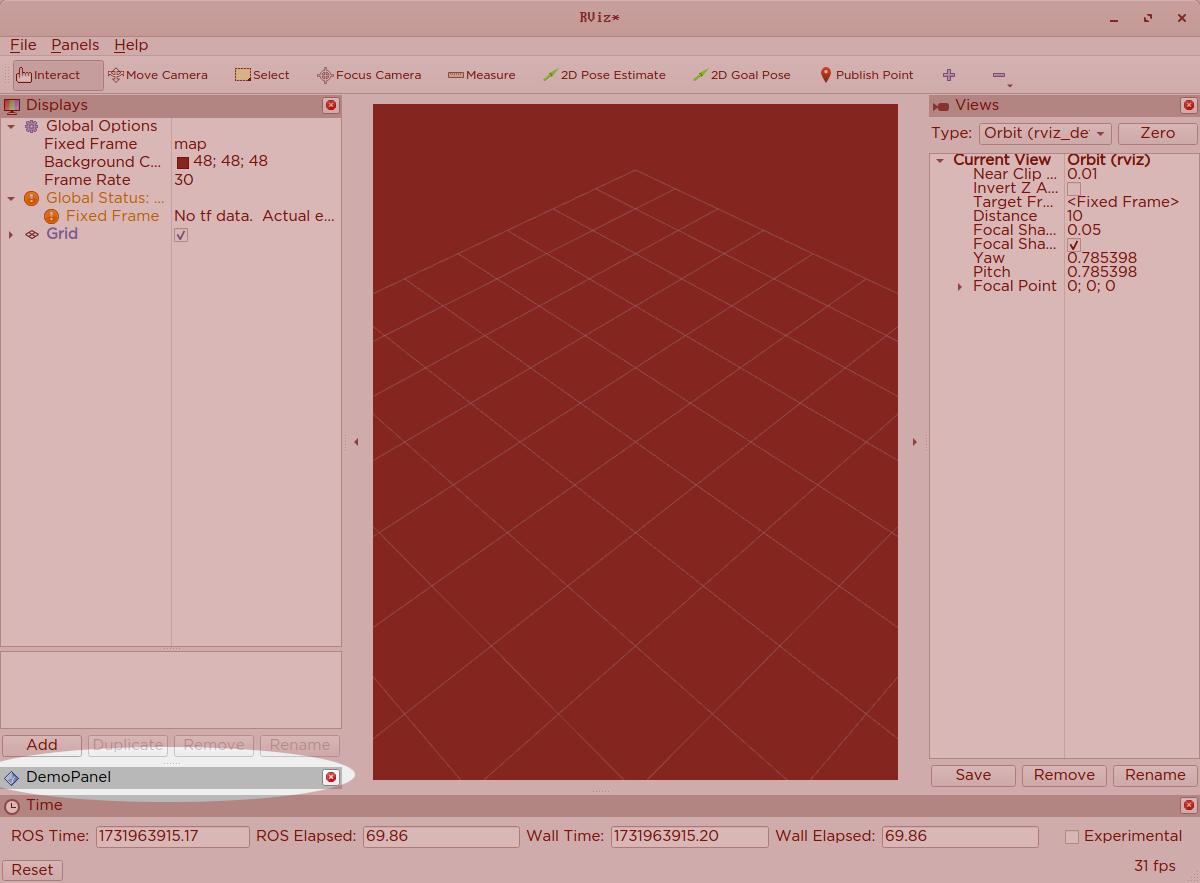Open the Panels menu
The image size is (1200, 883).
coord(75,45)
